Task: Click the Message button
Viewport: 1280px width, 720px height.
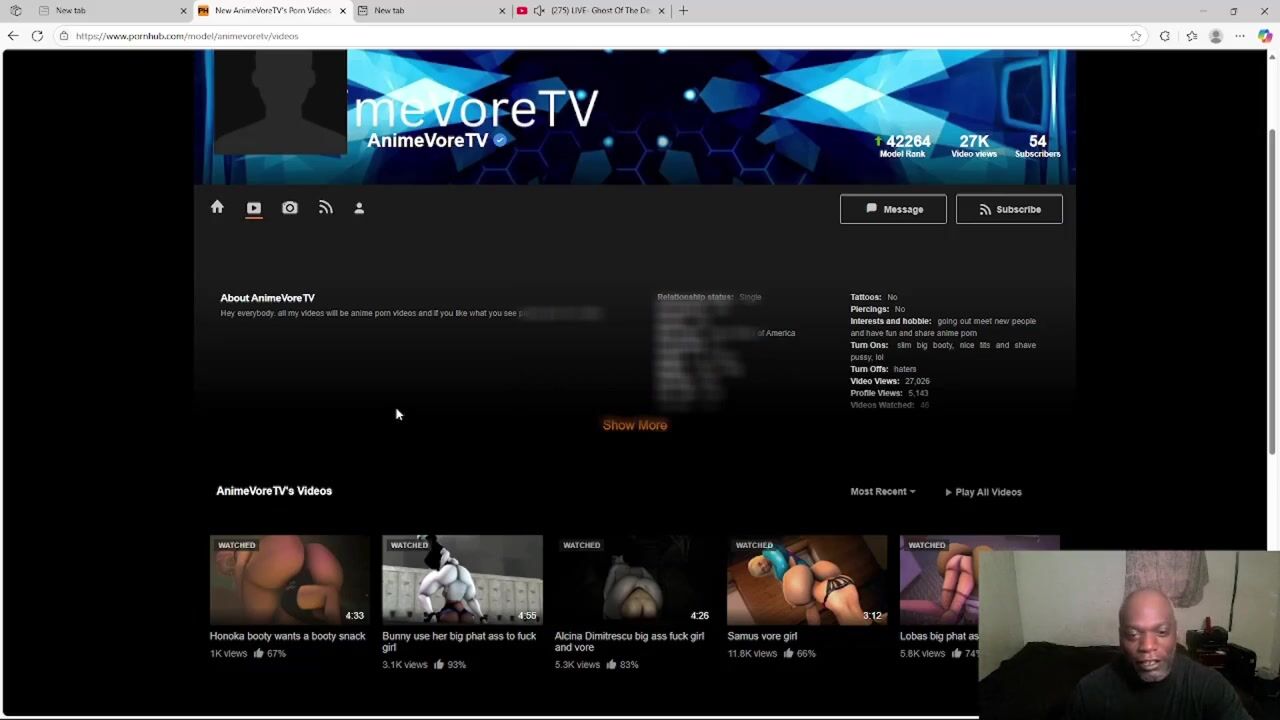Action: pos(893,209)
